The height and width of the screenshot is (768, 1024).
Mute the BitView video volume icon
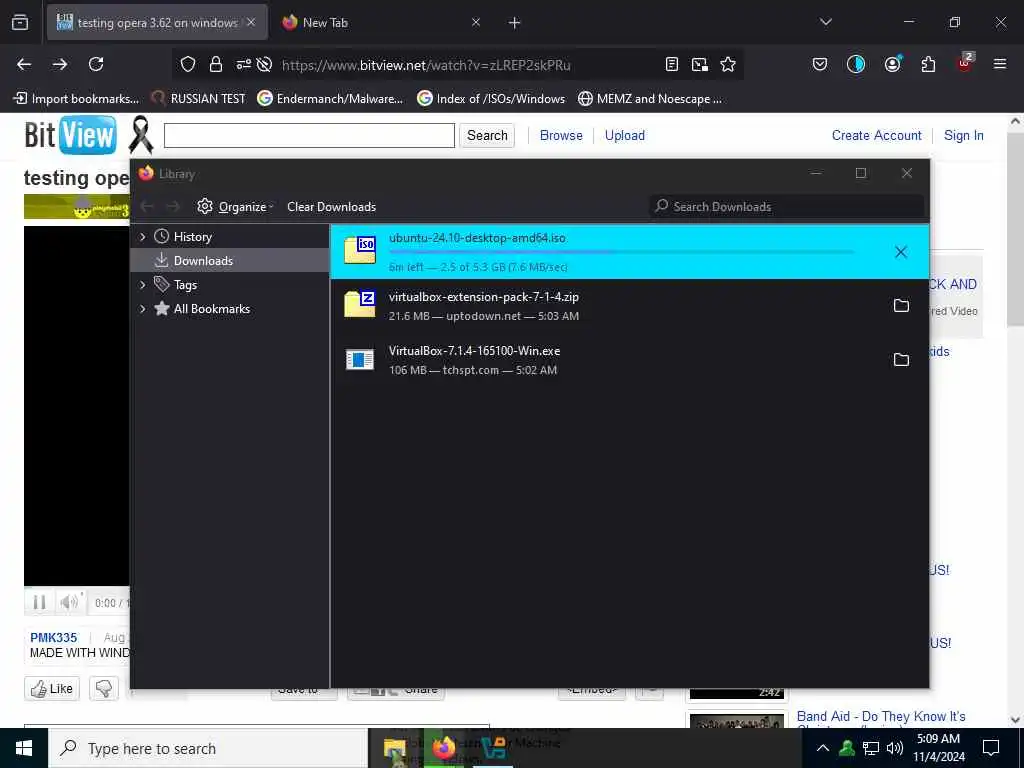point(71,601)
